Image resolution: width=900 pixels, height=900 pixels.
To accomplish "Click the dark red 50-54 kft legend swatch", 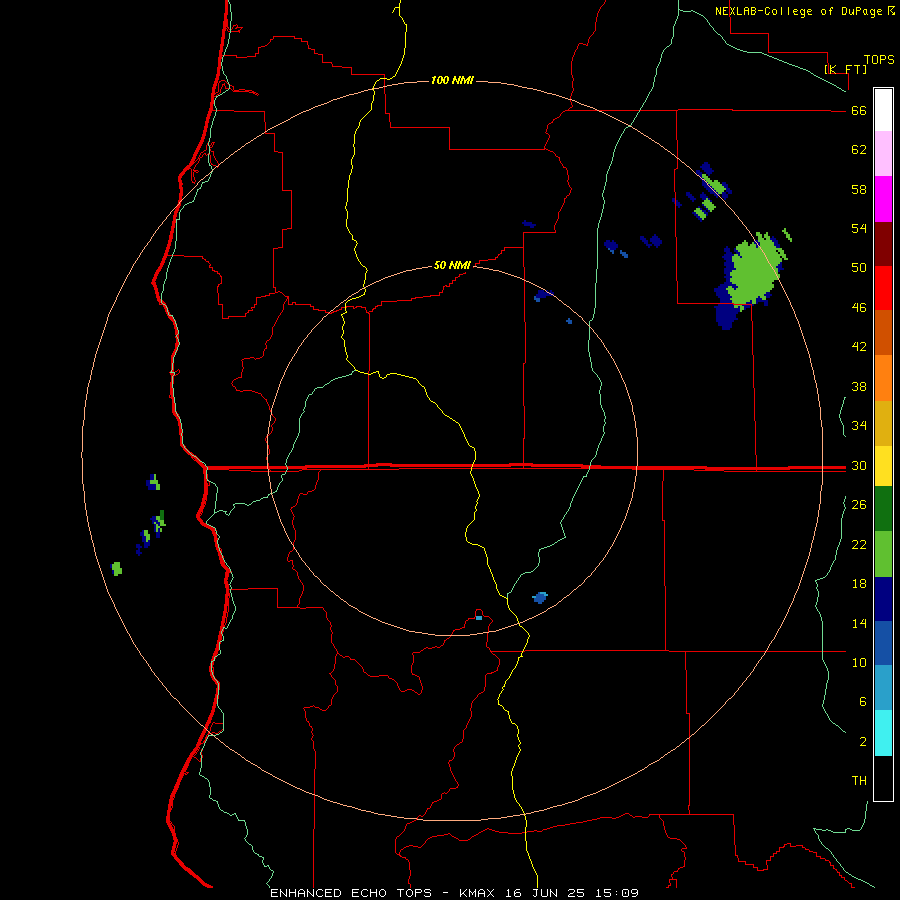I will click(x=883, y=244).
